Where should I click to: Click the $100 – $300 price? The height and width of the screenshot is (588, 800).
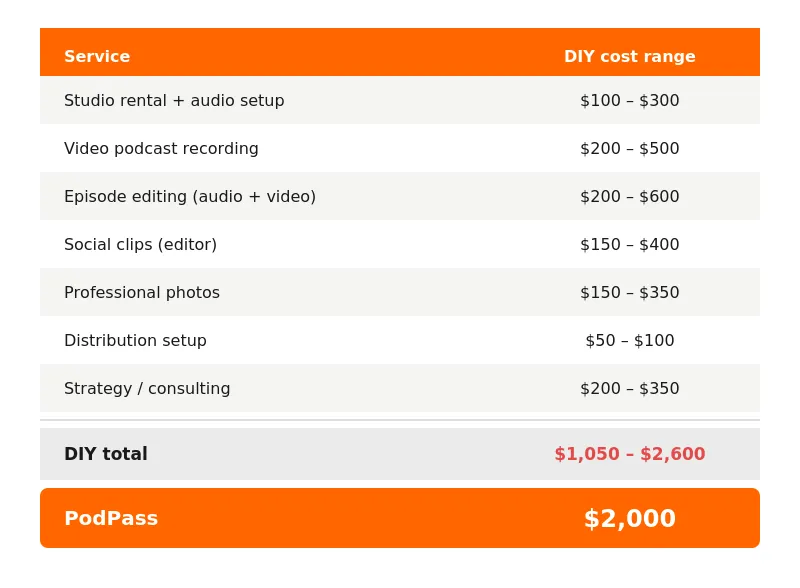tap(629, 100)
